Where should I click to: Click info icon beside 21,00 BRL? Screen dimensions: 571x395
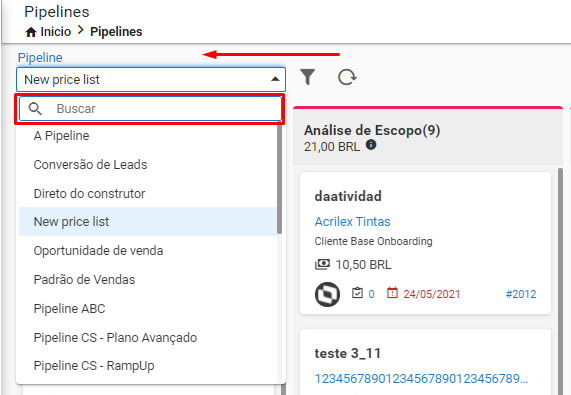click(371, 145)
